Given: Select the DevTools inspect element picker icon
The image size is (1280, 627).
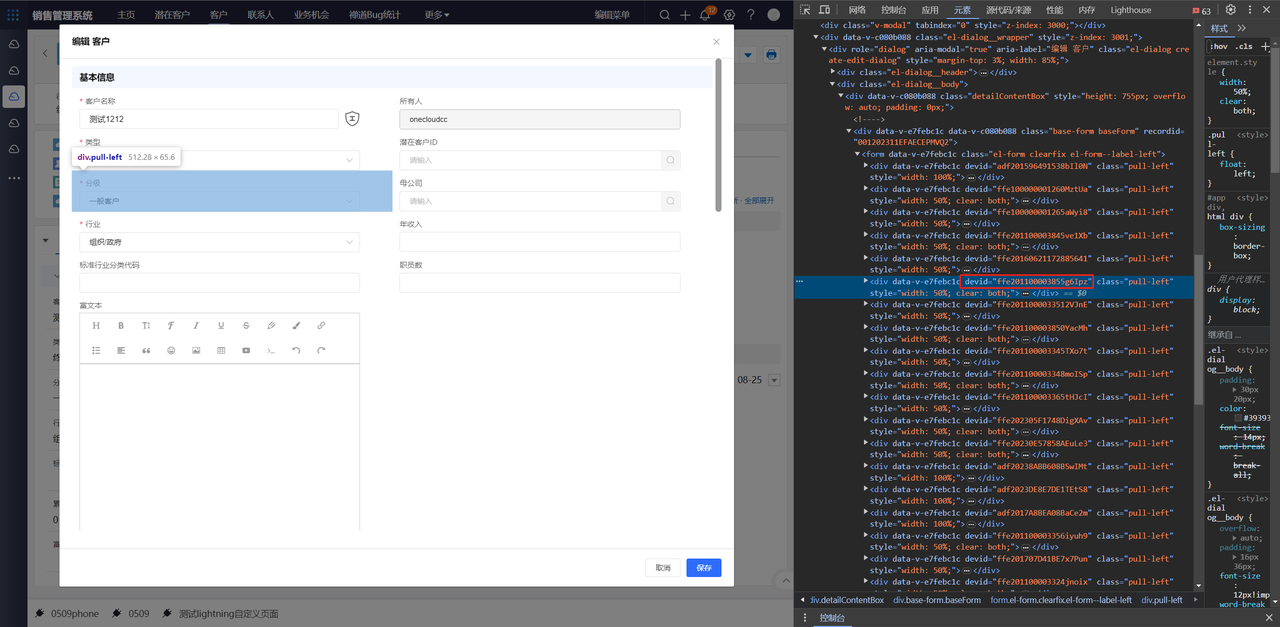Looking at the screenshot, I should click(807, 10).
